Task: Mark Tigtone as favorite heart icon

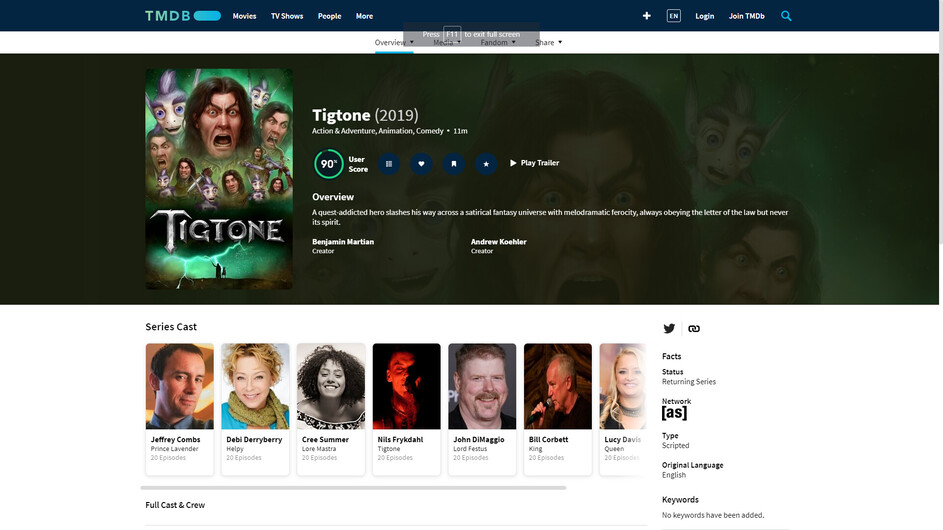Action: (x=422, y=164)
